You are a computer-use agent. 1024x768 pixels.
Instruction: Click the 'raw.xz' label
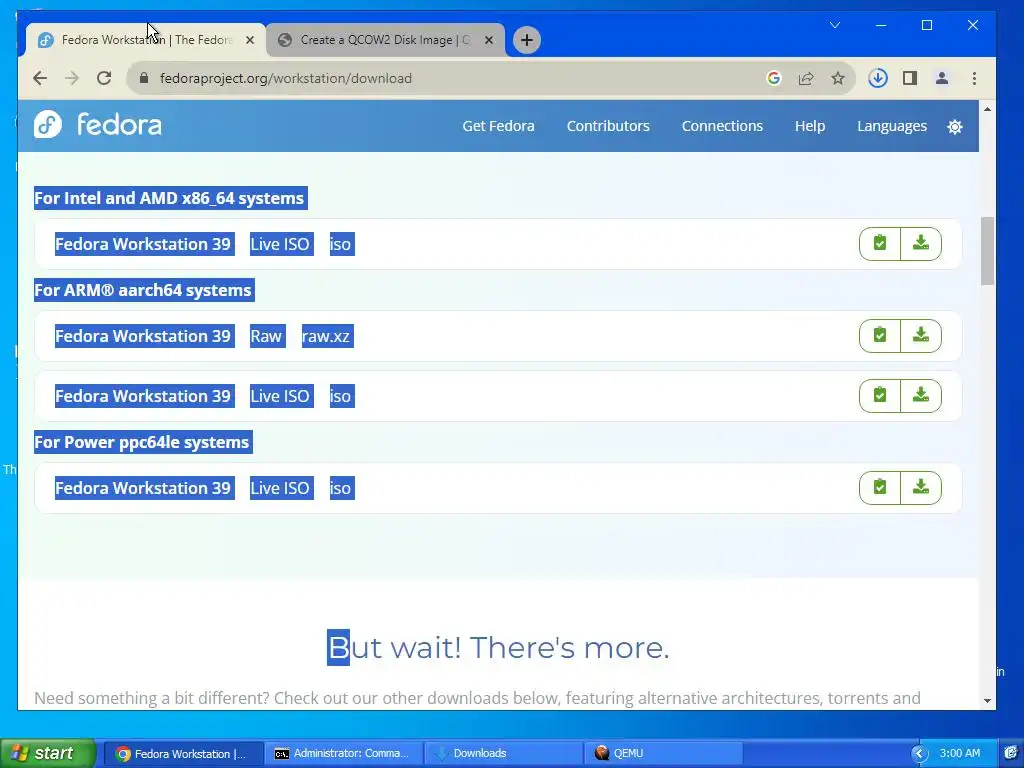tap(327, 336)
